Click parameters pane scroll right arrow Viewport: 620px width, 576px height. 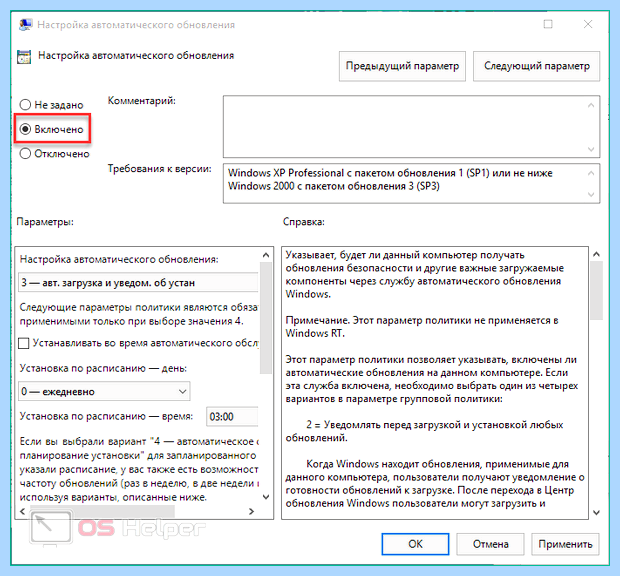pyautogui.click(x=251, y=511)
